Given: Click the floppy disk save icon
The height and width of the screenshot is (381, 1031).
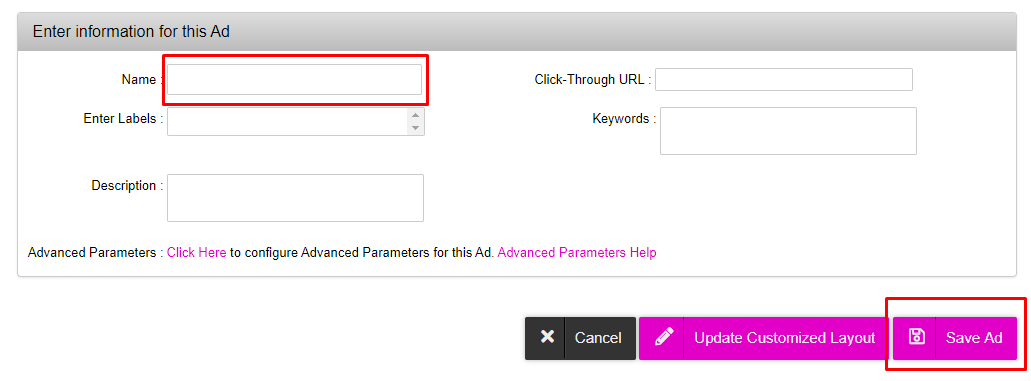Looking at the screenshot, I should pos(916,337).
